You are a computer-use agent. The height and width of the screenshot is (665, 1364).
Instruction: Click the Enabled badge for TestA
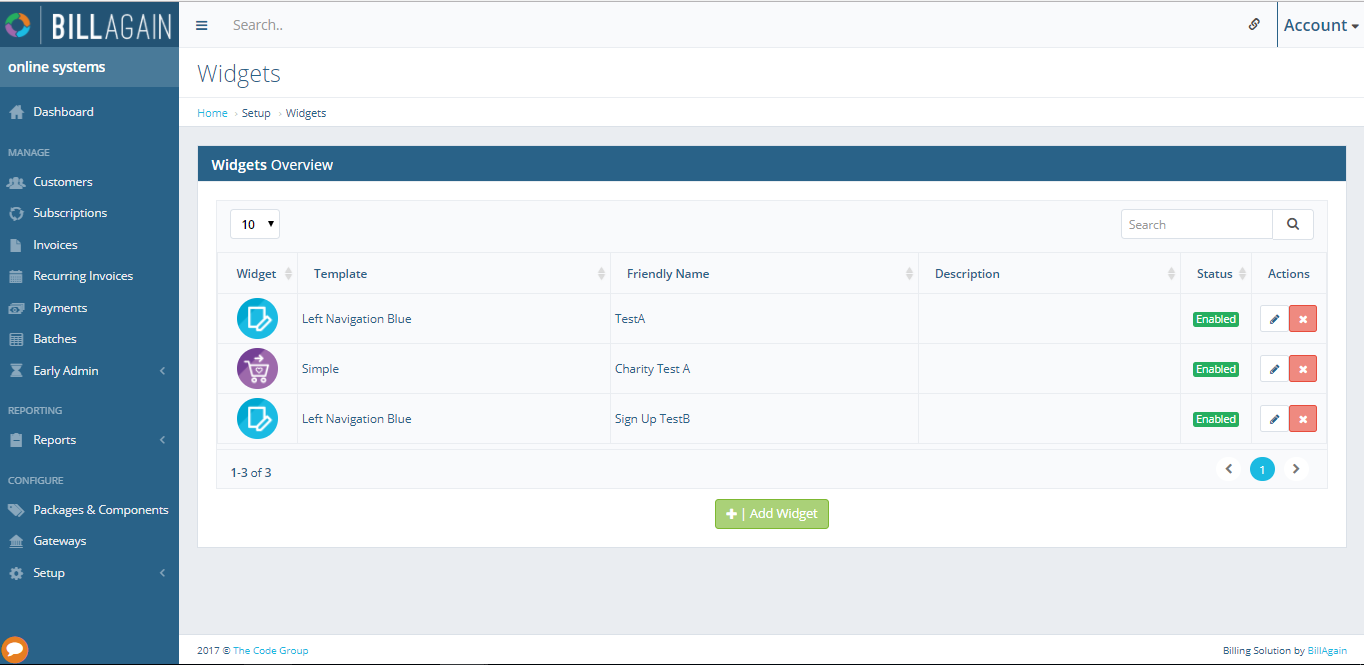1216,319
